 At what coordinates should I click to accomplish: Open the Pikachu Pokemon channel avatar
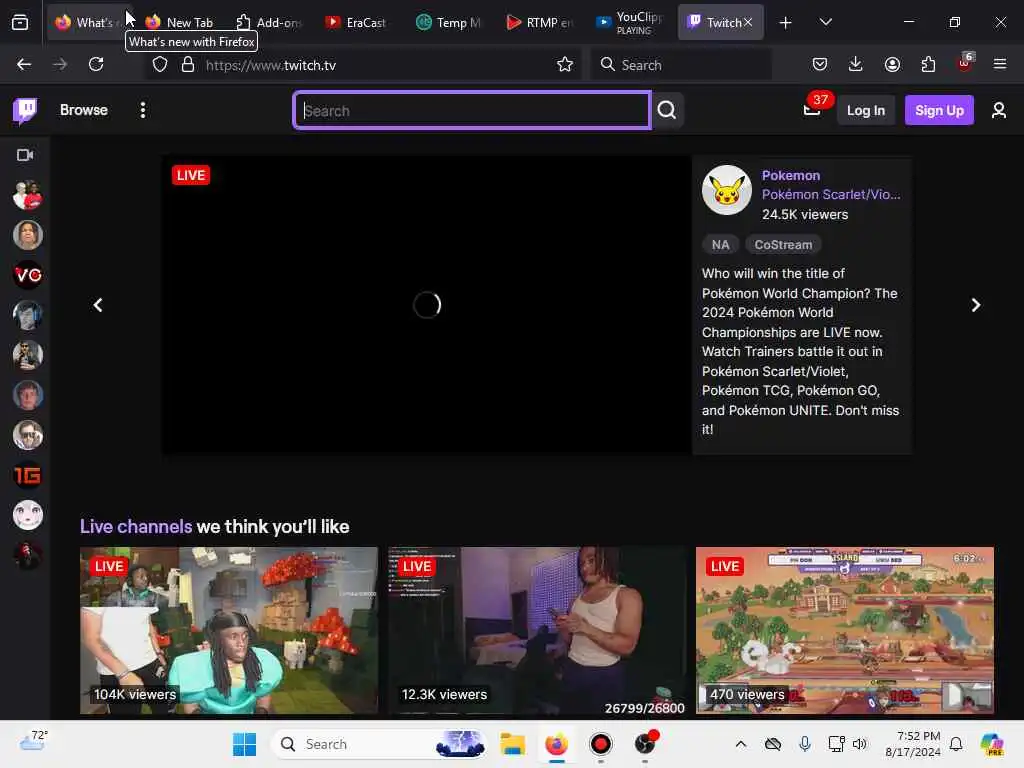pyautogui.click(x=727, y=190)
